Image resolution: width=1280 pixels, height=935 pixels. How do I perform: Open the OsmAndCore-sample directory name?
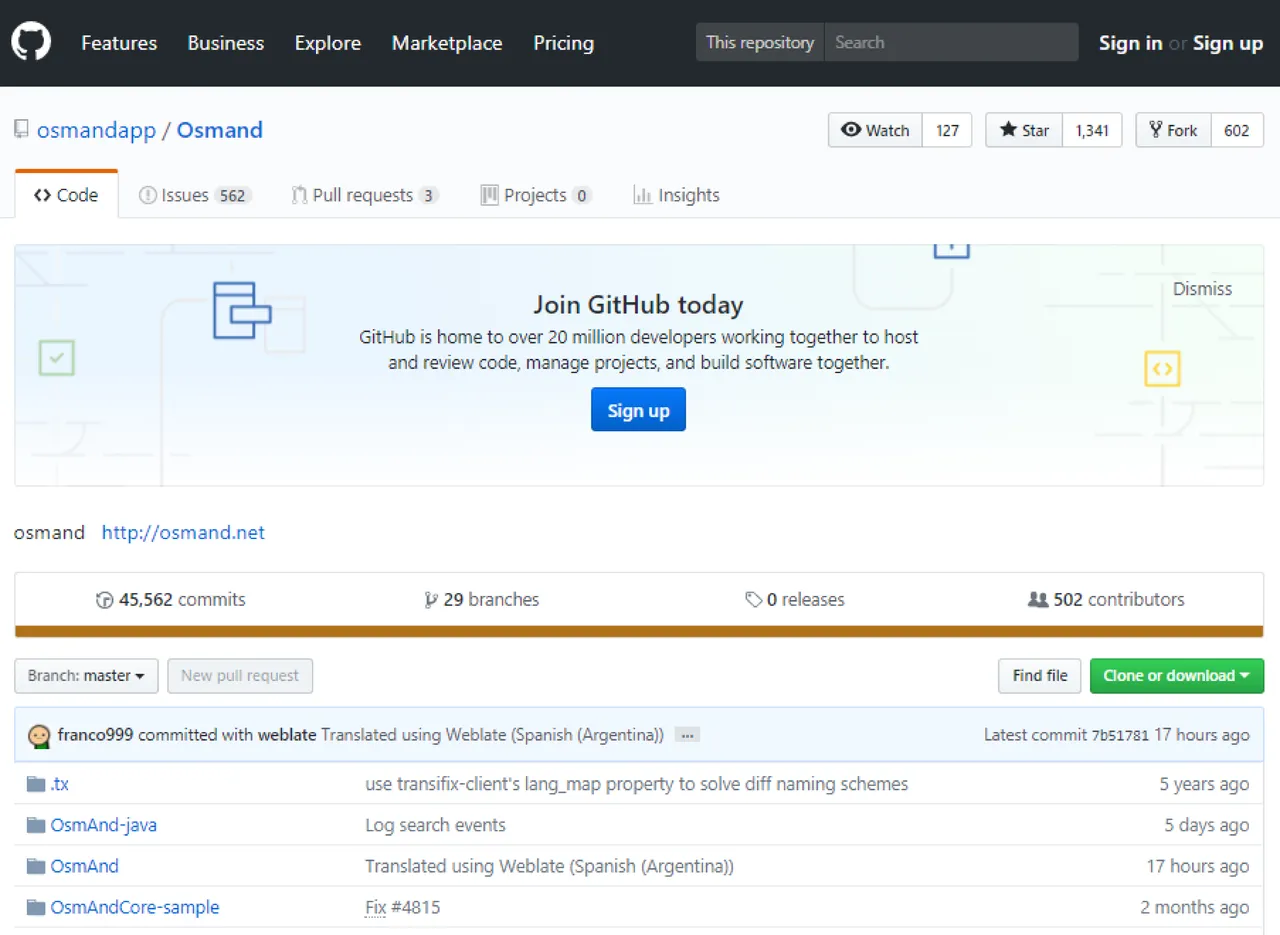[x=135, y=907]
